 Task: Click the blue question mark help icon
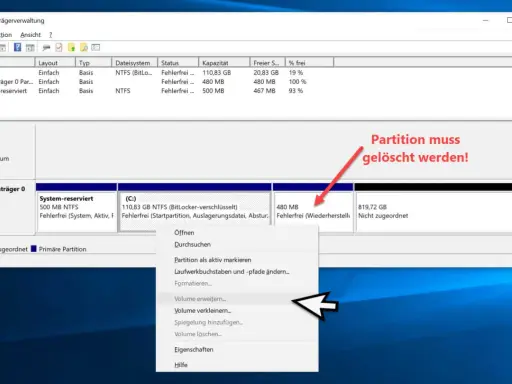(x=17, y=47)
